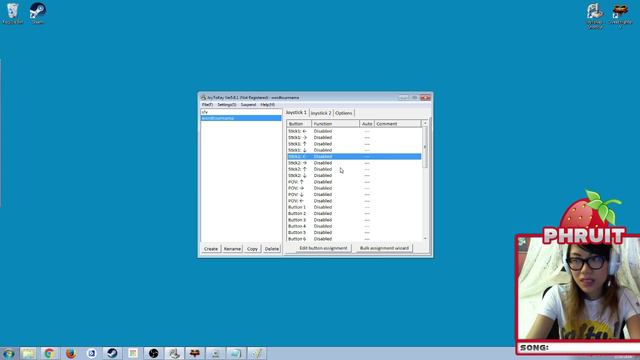Select the highlighted profile in the list
This screenshot has height=360, width=640.
click(241, 118)
